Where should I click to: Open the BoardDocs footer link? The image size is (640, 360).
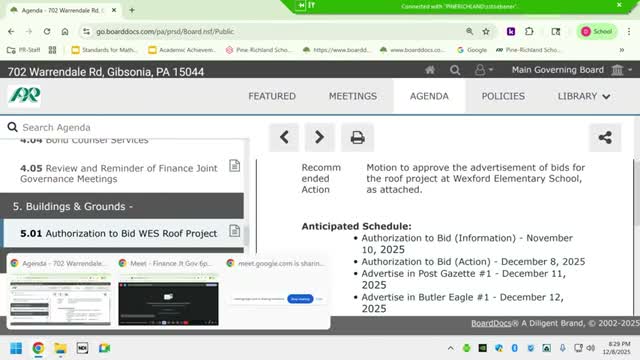491,323
